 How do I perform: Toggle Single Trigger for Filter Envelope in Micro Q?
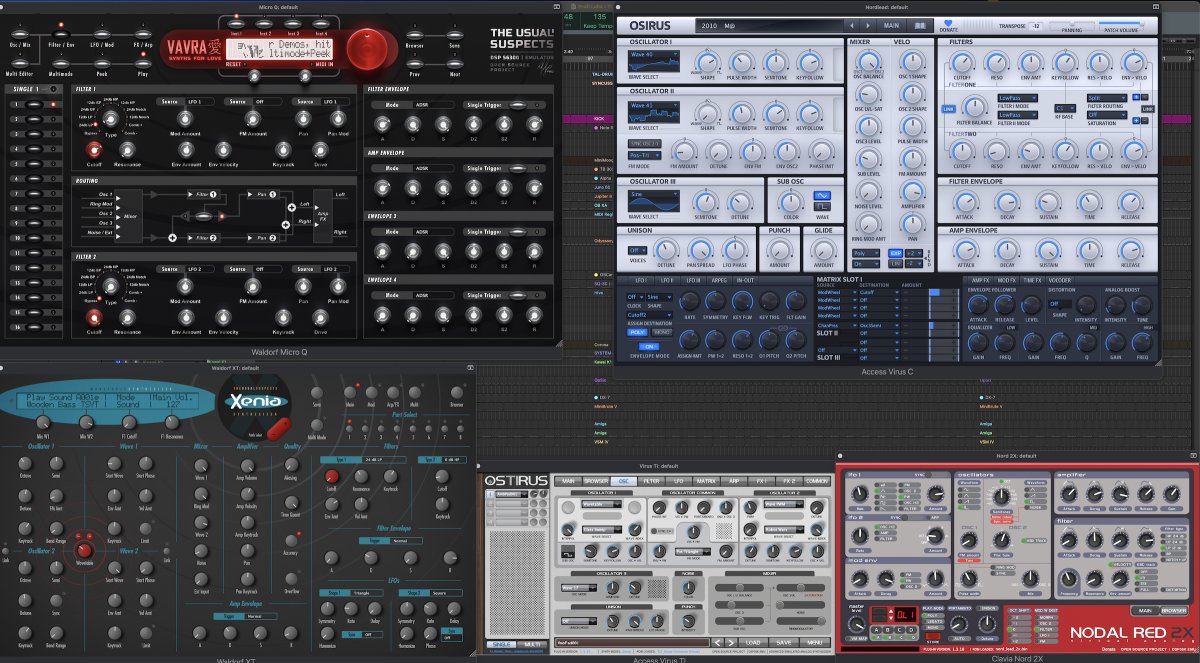click(517, 105)
